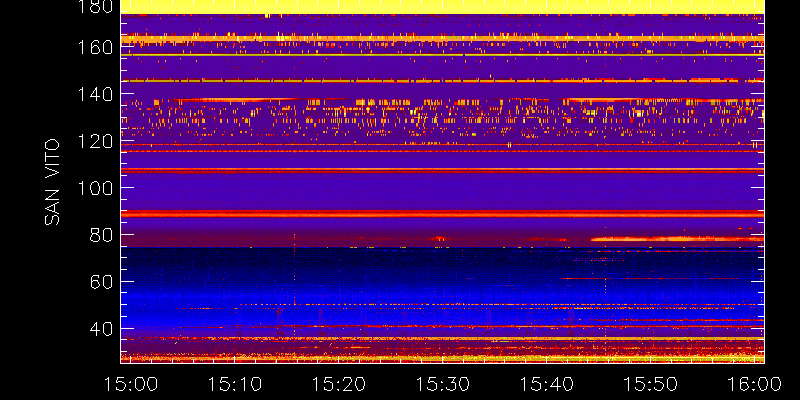Click the 80 frequency axis label

(102, 235)
